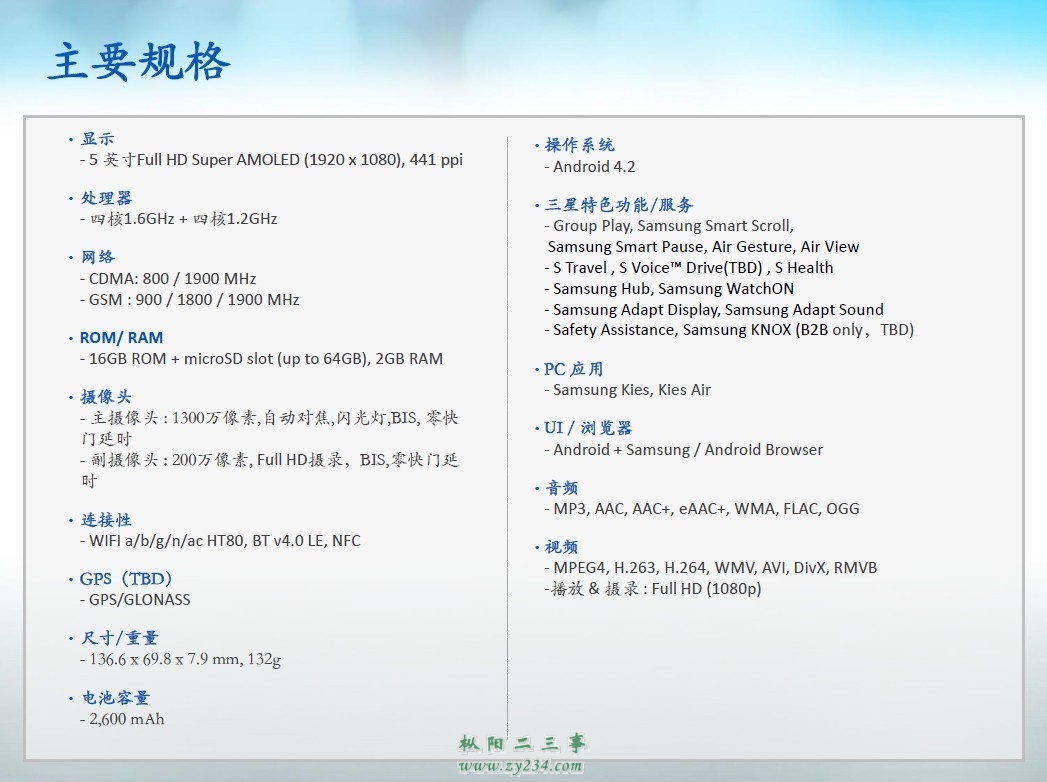Click 'Samsung Hub, Samsung WatchON' line
This screenshot has width=1047, height=782.
669,288
